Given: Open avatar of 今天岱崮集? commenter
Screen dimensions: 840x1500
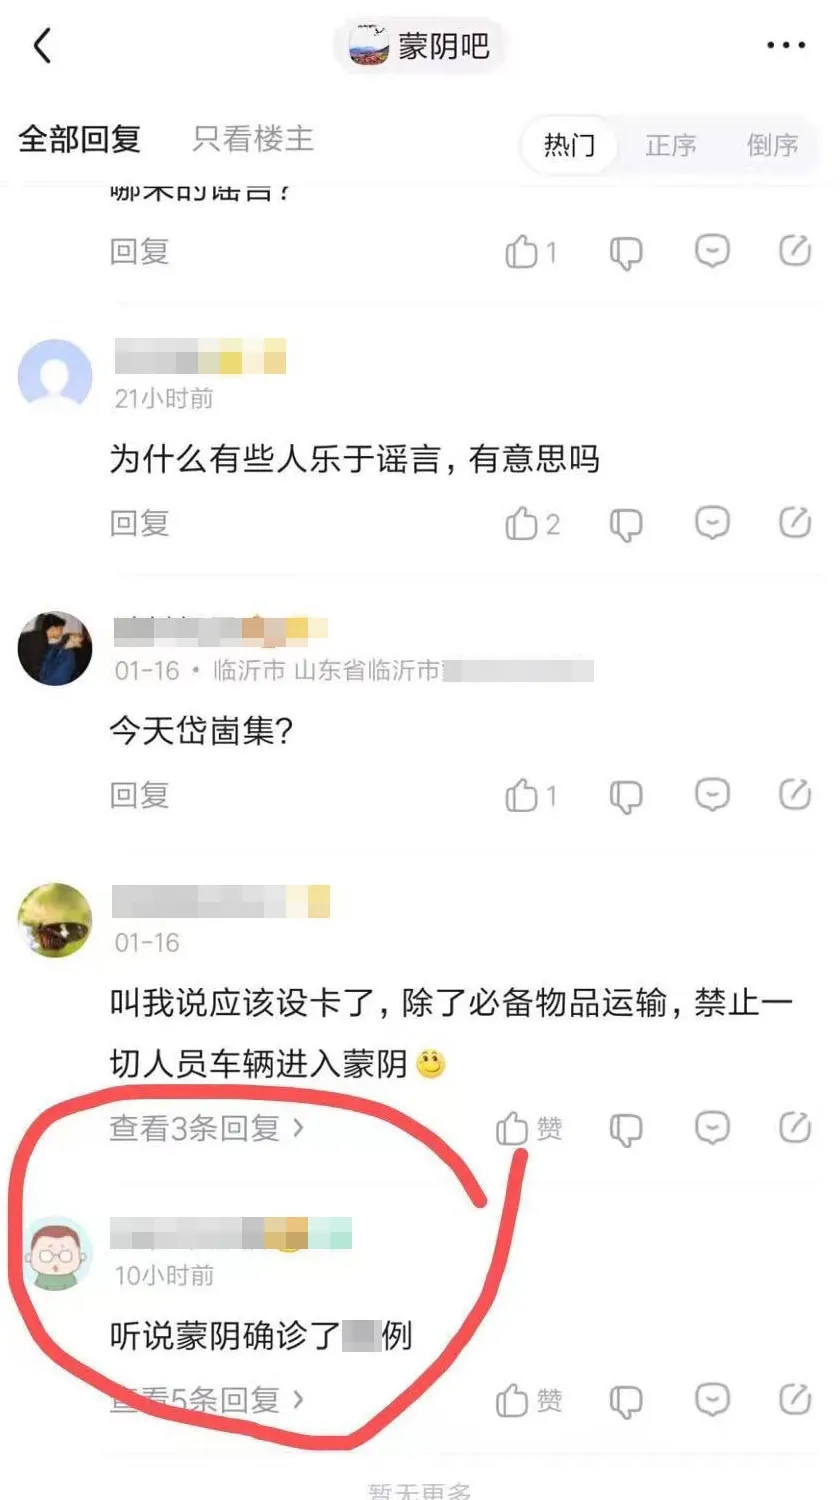Looking at the screenshot, I should [x=55, y=648].
